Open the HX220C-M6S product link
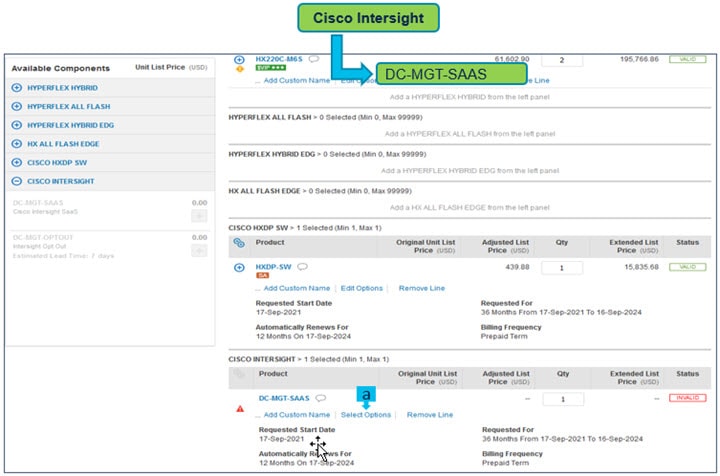Viewport: 720px width, 476px height. [x=279, y=59]
